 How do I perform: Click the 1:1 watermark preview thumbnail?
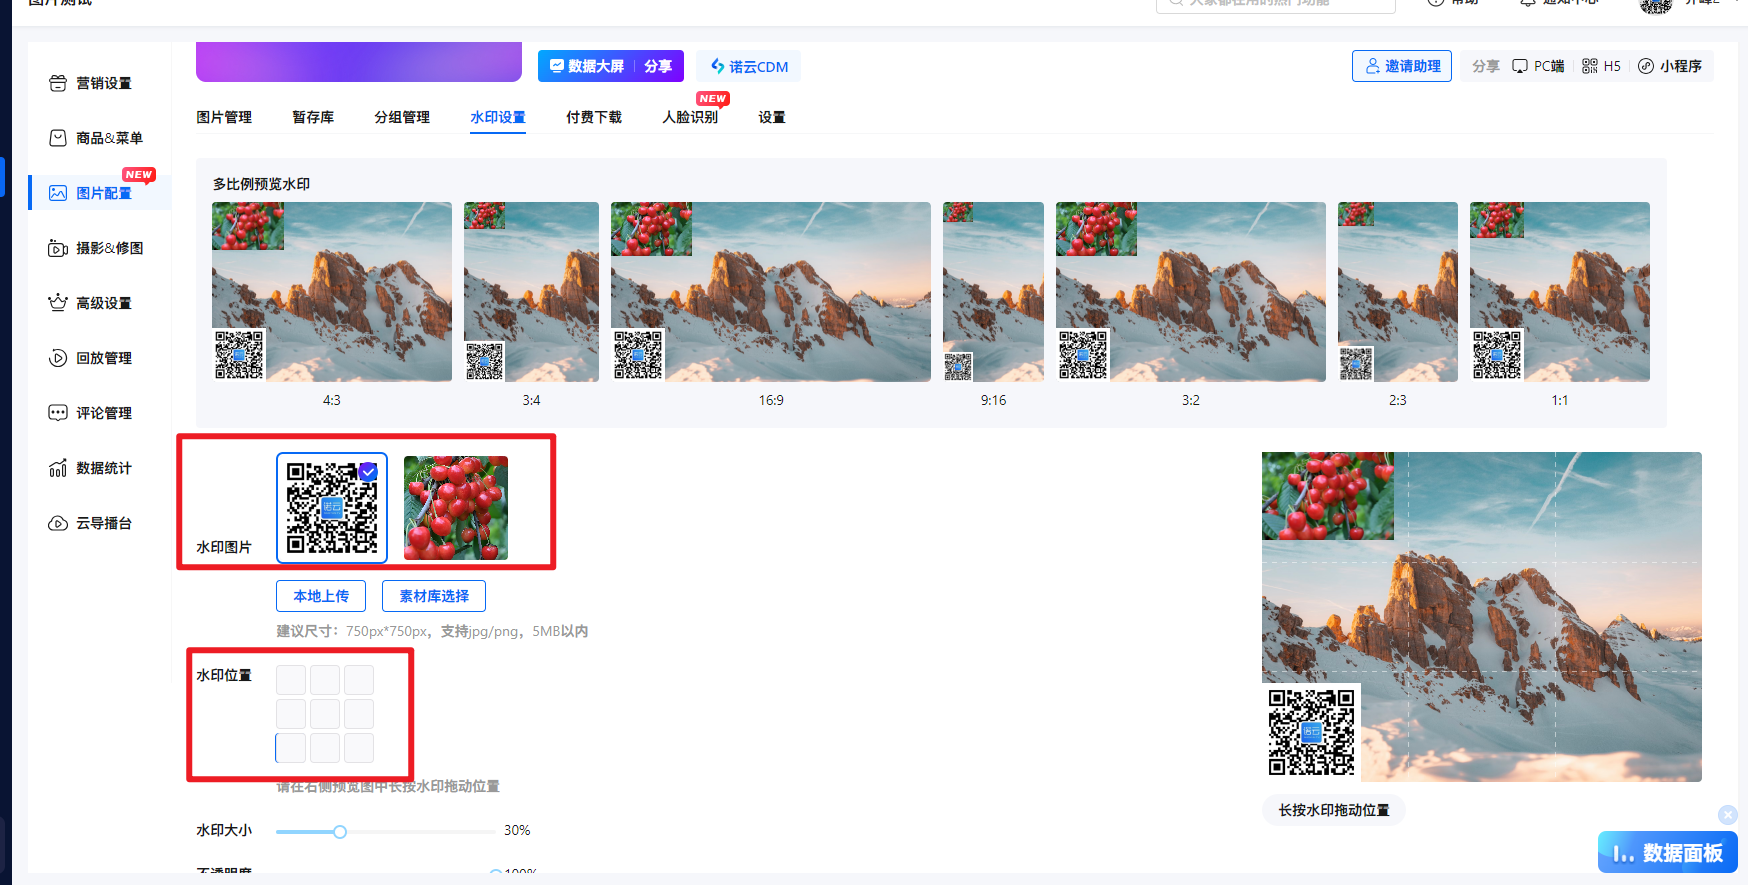click(x=1560, y=292)
